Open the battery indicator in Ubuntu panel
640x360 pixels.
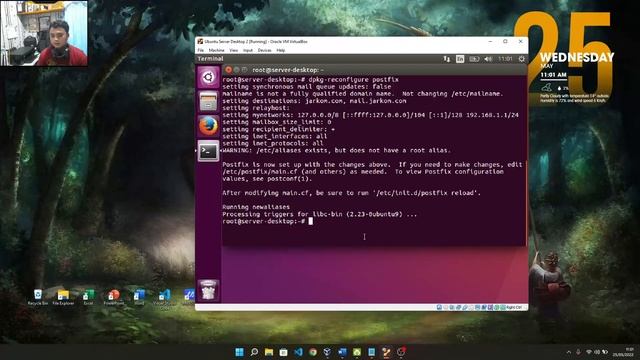(474, 59)
